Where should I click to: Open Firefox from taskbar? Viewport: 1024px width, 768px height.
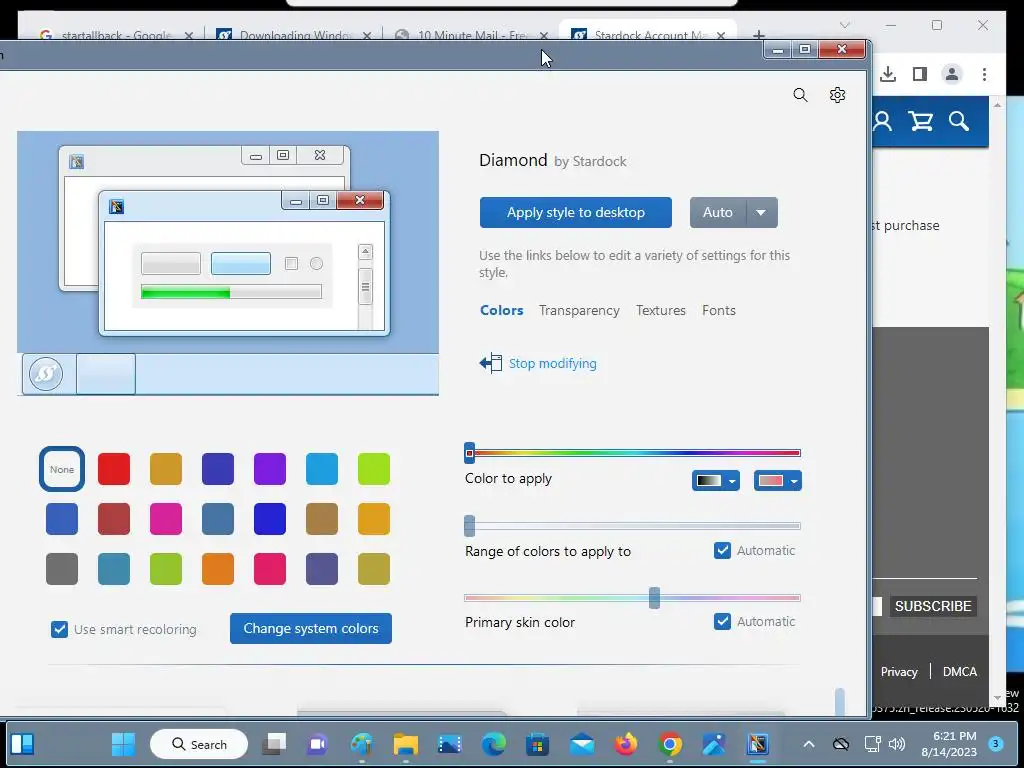[x=626, y=744]
